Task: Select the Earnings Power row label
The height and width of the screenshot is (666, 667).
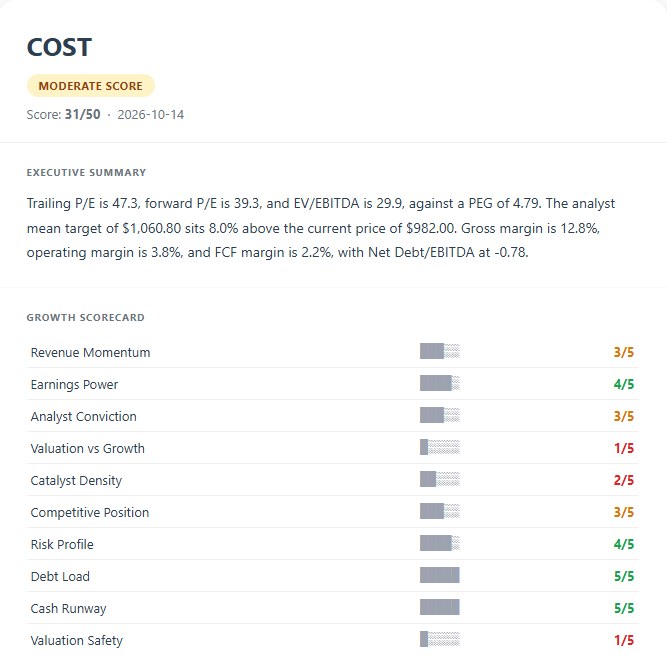Action: (74, 384)
